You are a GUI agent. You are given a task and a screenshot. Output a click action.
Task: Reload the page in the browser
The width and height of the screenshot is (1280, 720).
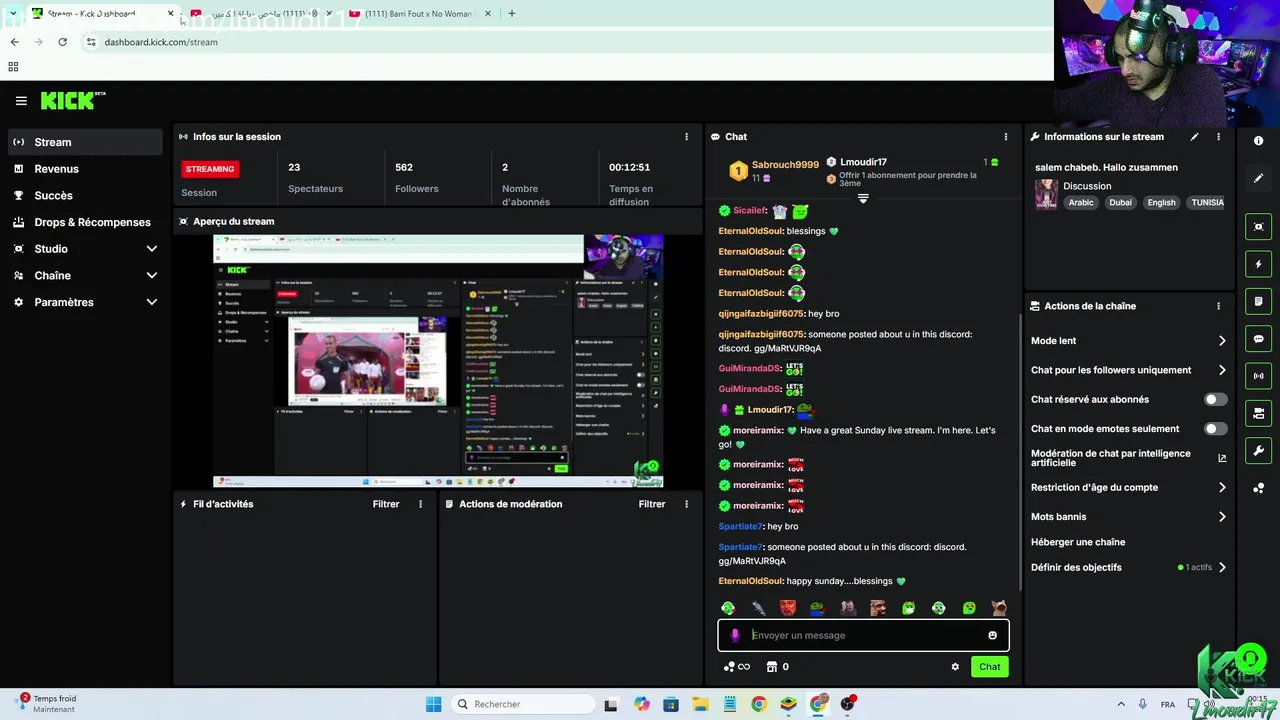point(62,42)
